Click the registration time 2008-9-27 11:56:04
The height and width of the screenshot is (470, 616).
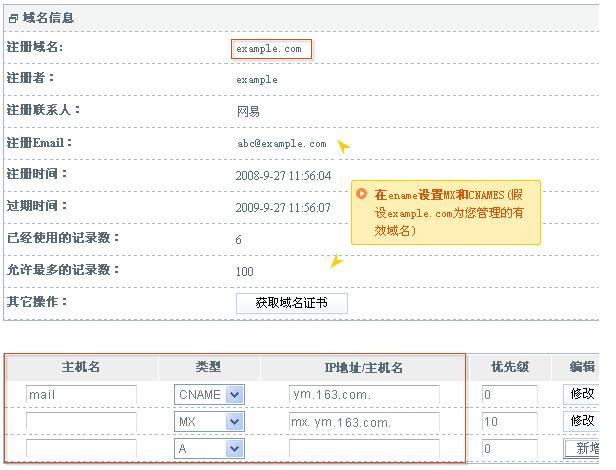point(283,175)
